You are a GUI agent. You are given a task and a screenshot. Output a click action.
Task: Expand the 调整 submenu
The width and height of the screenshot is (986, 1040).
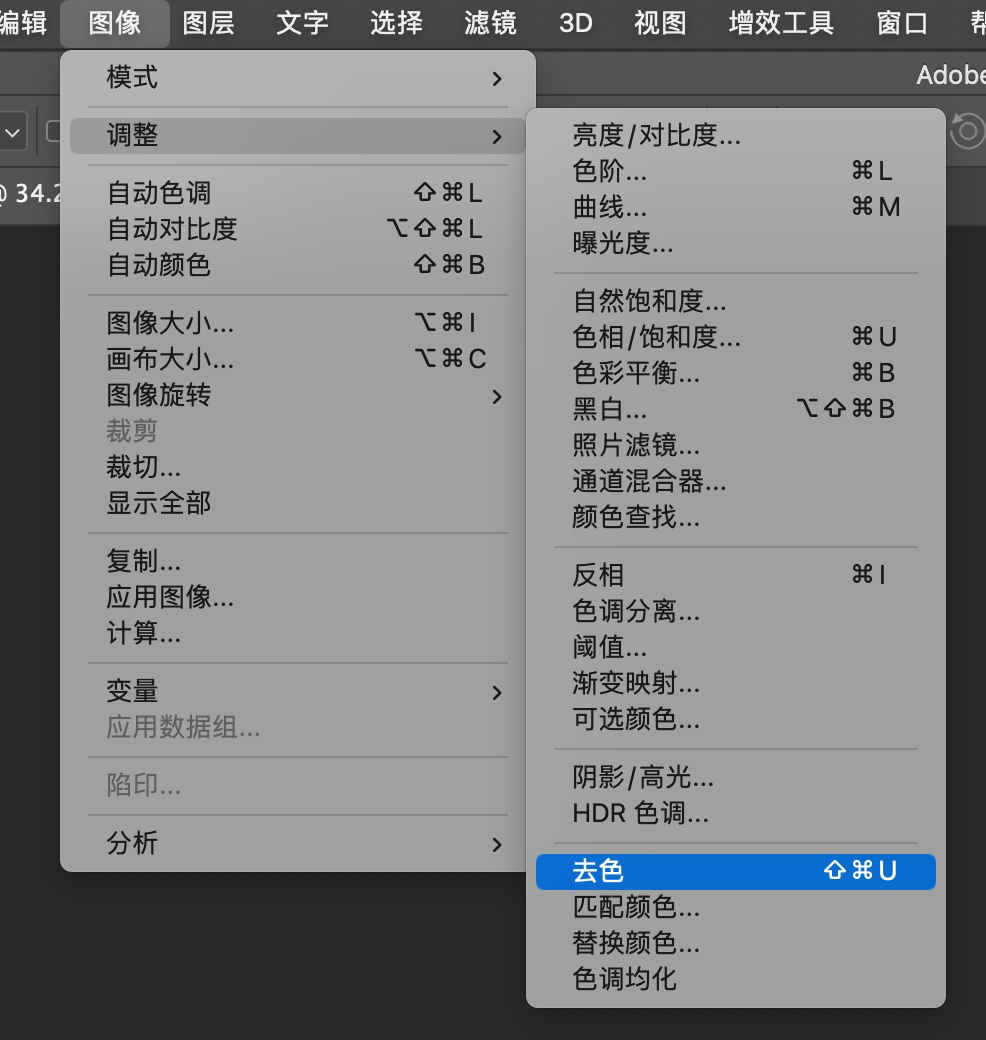[x=298, y=136]
